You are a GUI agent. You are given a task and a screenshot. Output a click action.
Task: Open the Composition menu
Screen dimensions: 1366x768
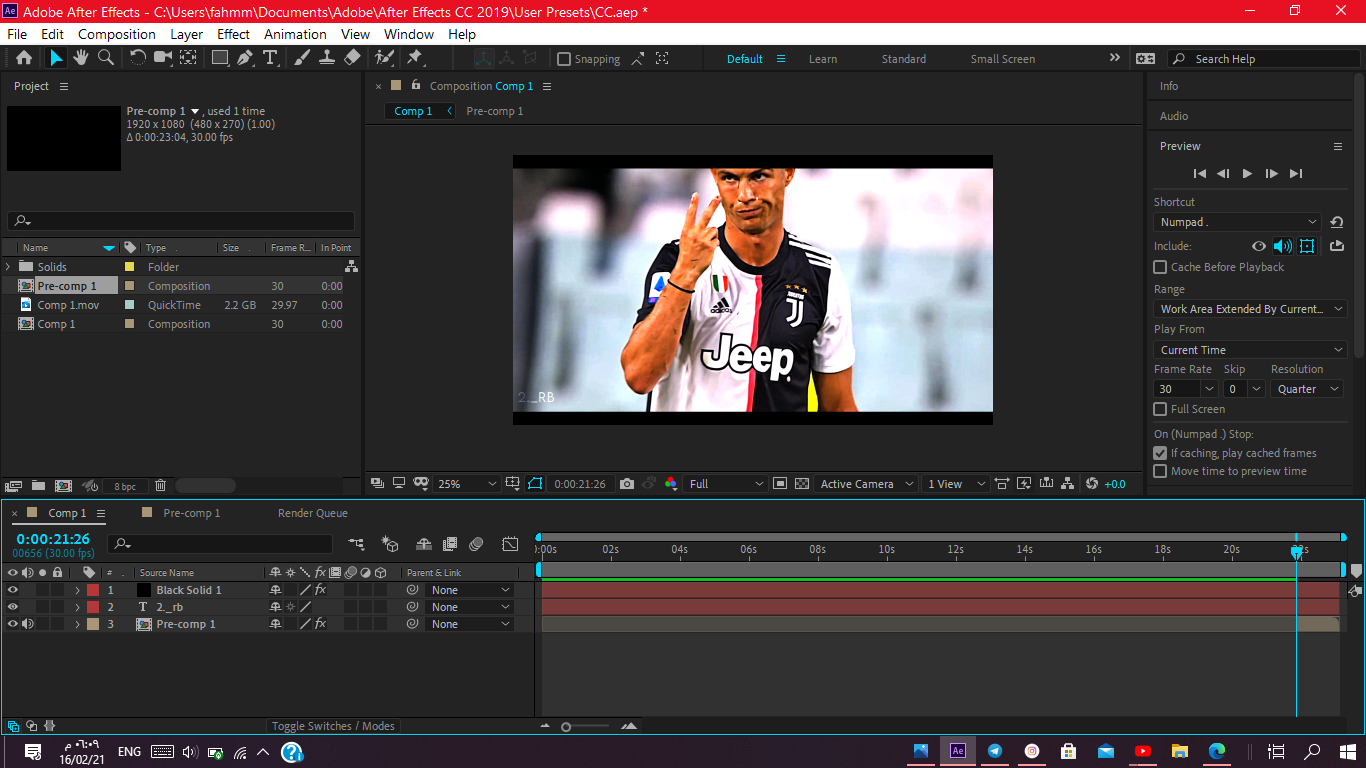tap(117, 34)
